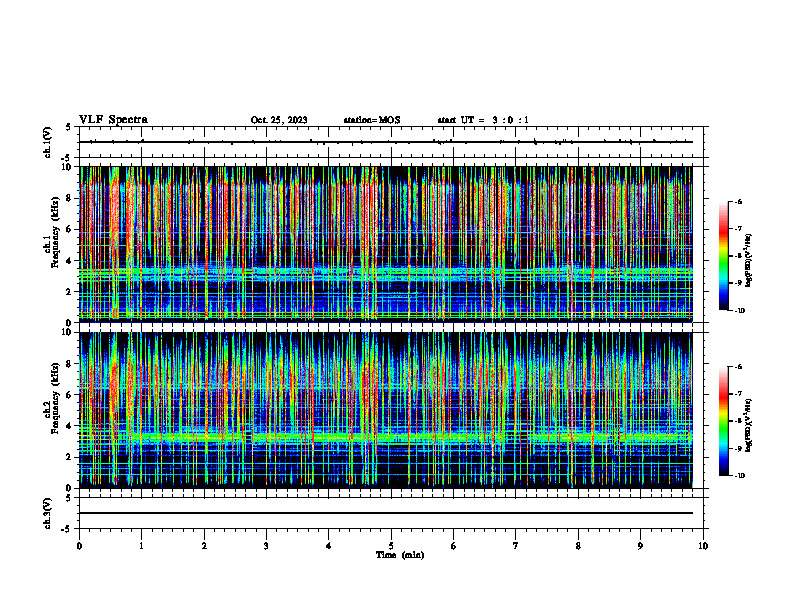The image size is (792, 612).
Task: Click the ch.1 spectrogram panel
Action: point(386,244)
